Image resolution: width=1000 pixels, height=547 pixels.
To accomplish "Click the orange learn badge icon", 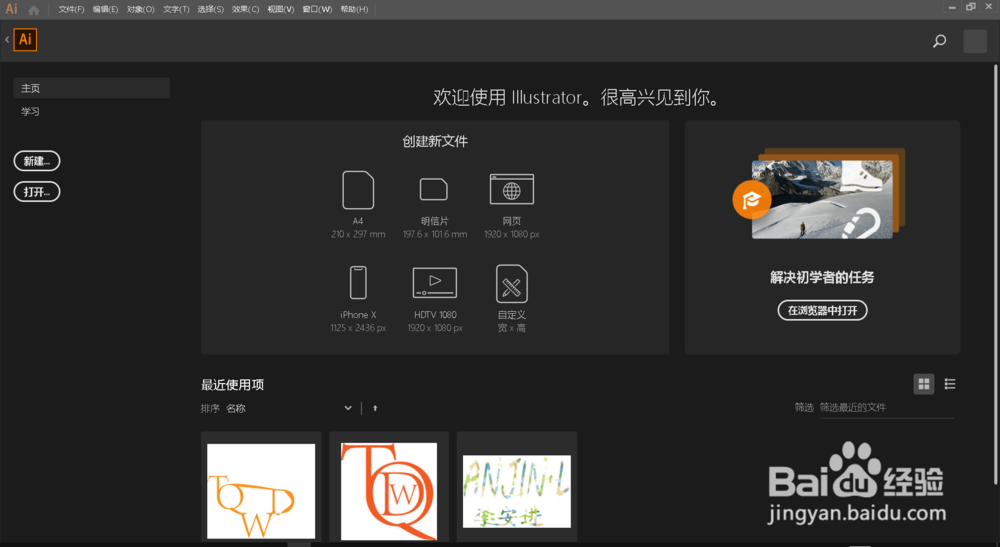I will pyautogui.click(x=751, y=200).
